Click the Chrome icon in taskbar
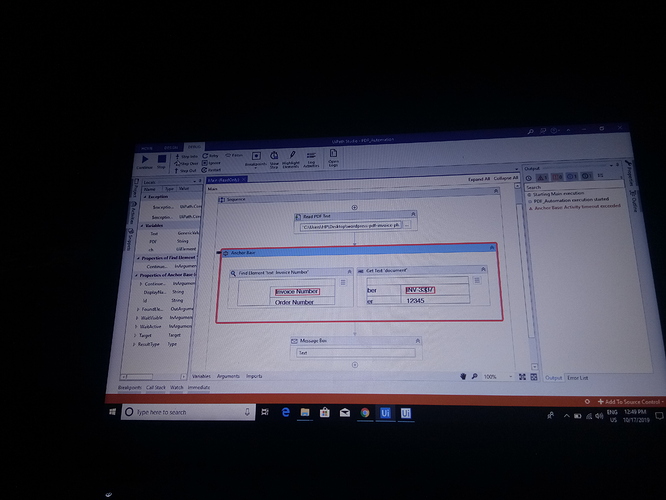Viewport: 666px width, 500px height. (x=365, y=412)
